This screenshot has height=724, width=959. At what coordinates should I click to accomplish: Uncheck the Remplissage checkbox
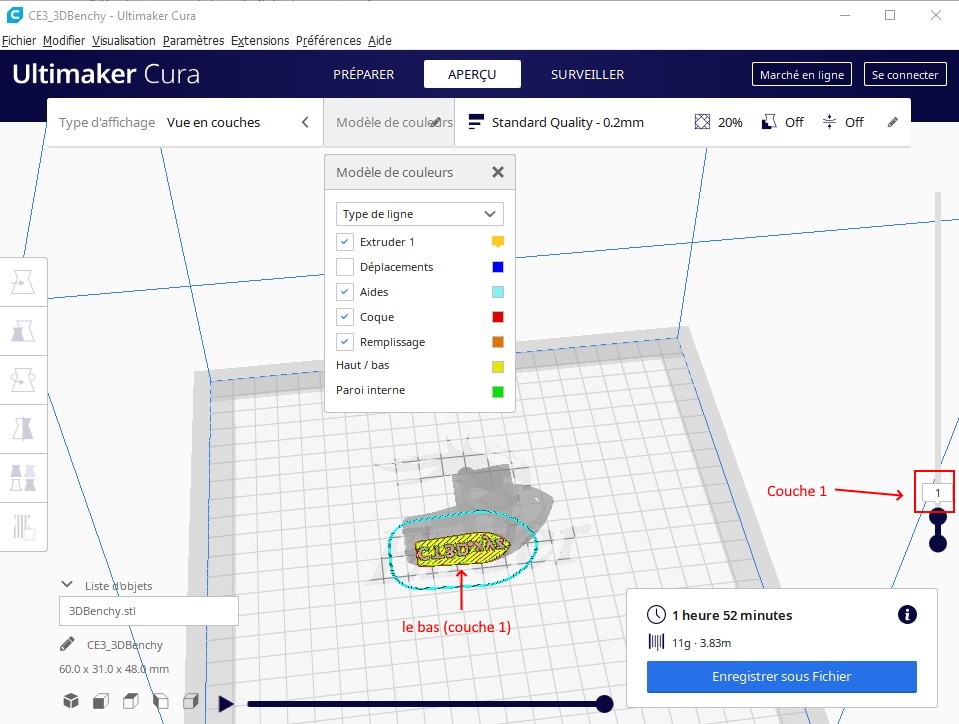pos(344,342)
